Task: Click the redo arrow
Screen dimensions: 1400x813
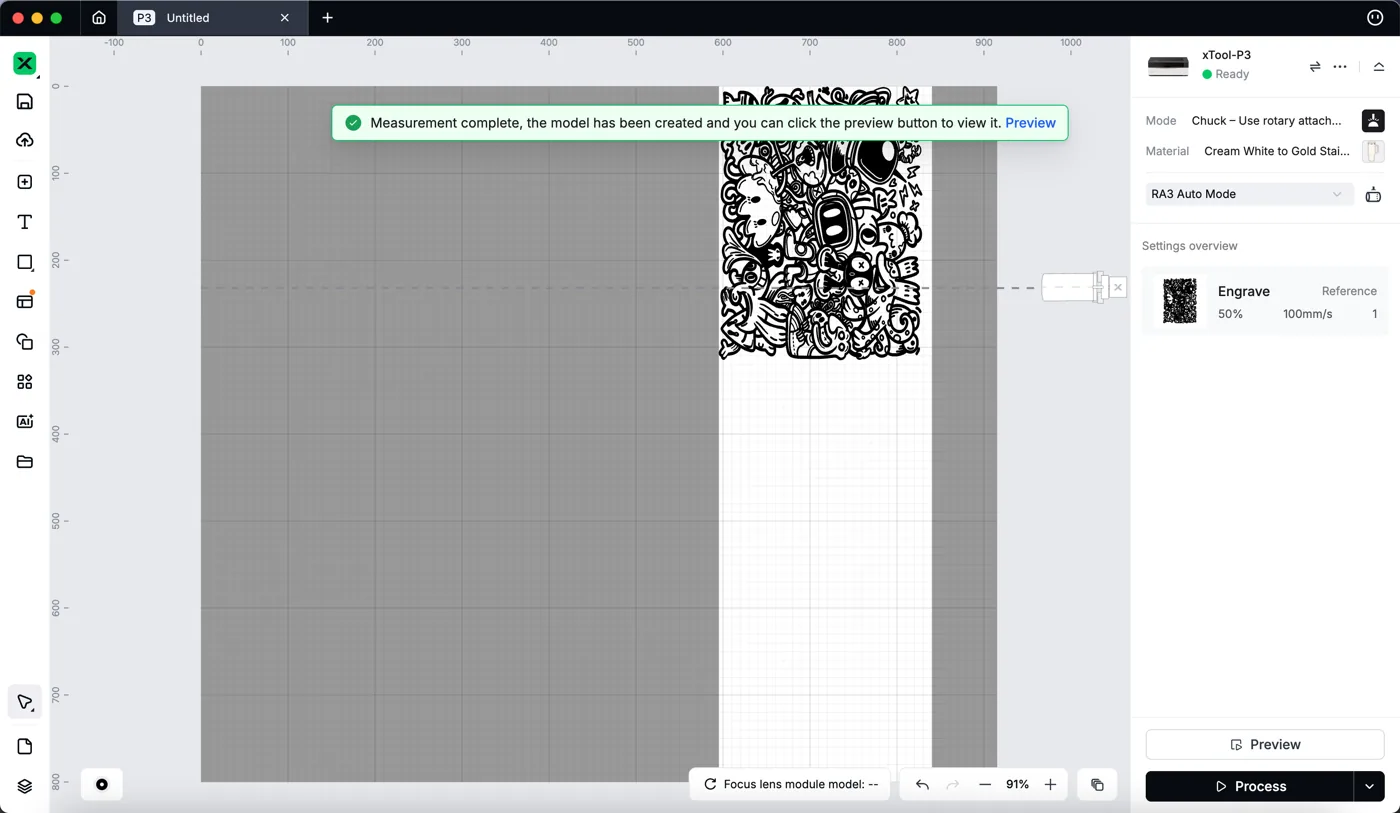Action: point(953,784)
